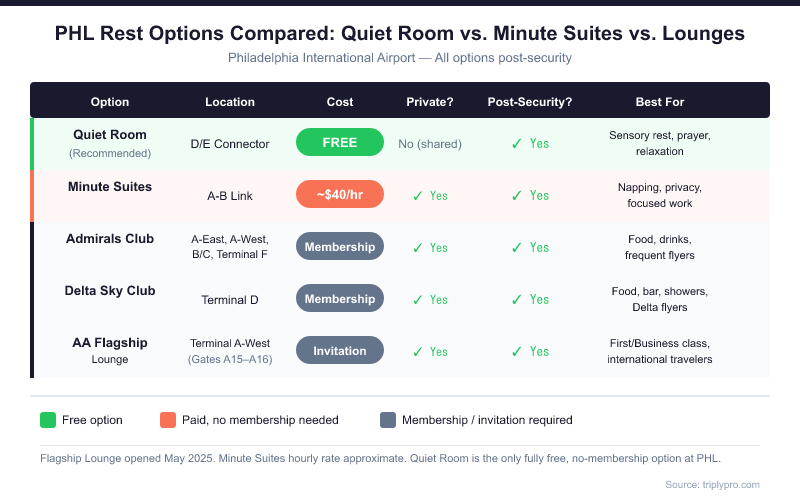Select the Quiet Room row title
800x500 pixels.
coord(110,135)
